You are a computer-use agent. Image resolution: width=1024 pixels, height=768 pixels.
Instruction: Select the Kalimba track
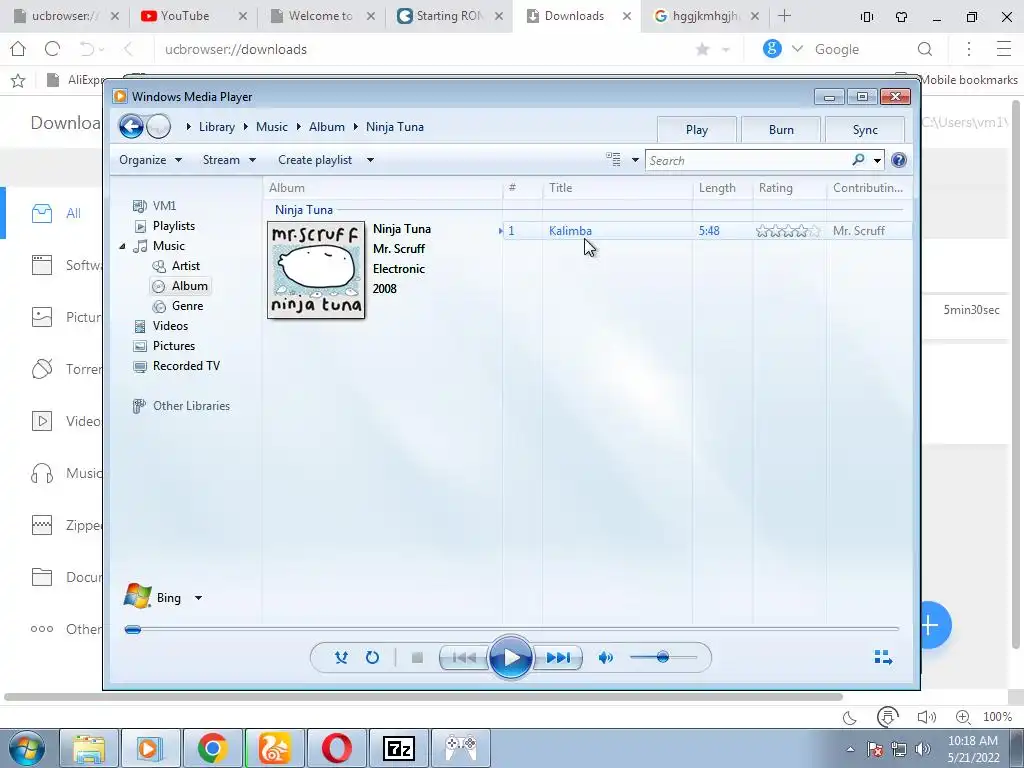[x=570, y=231]
